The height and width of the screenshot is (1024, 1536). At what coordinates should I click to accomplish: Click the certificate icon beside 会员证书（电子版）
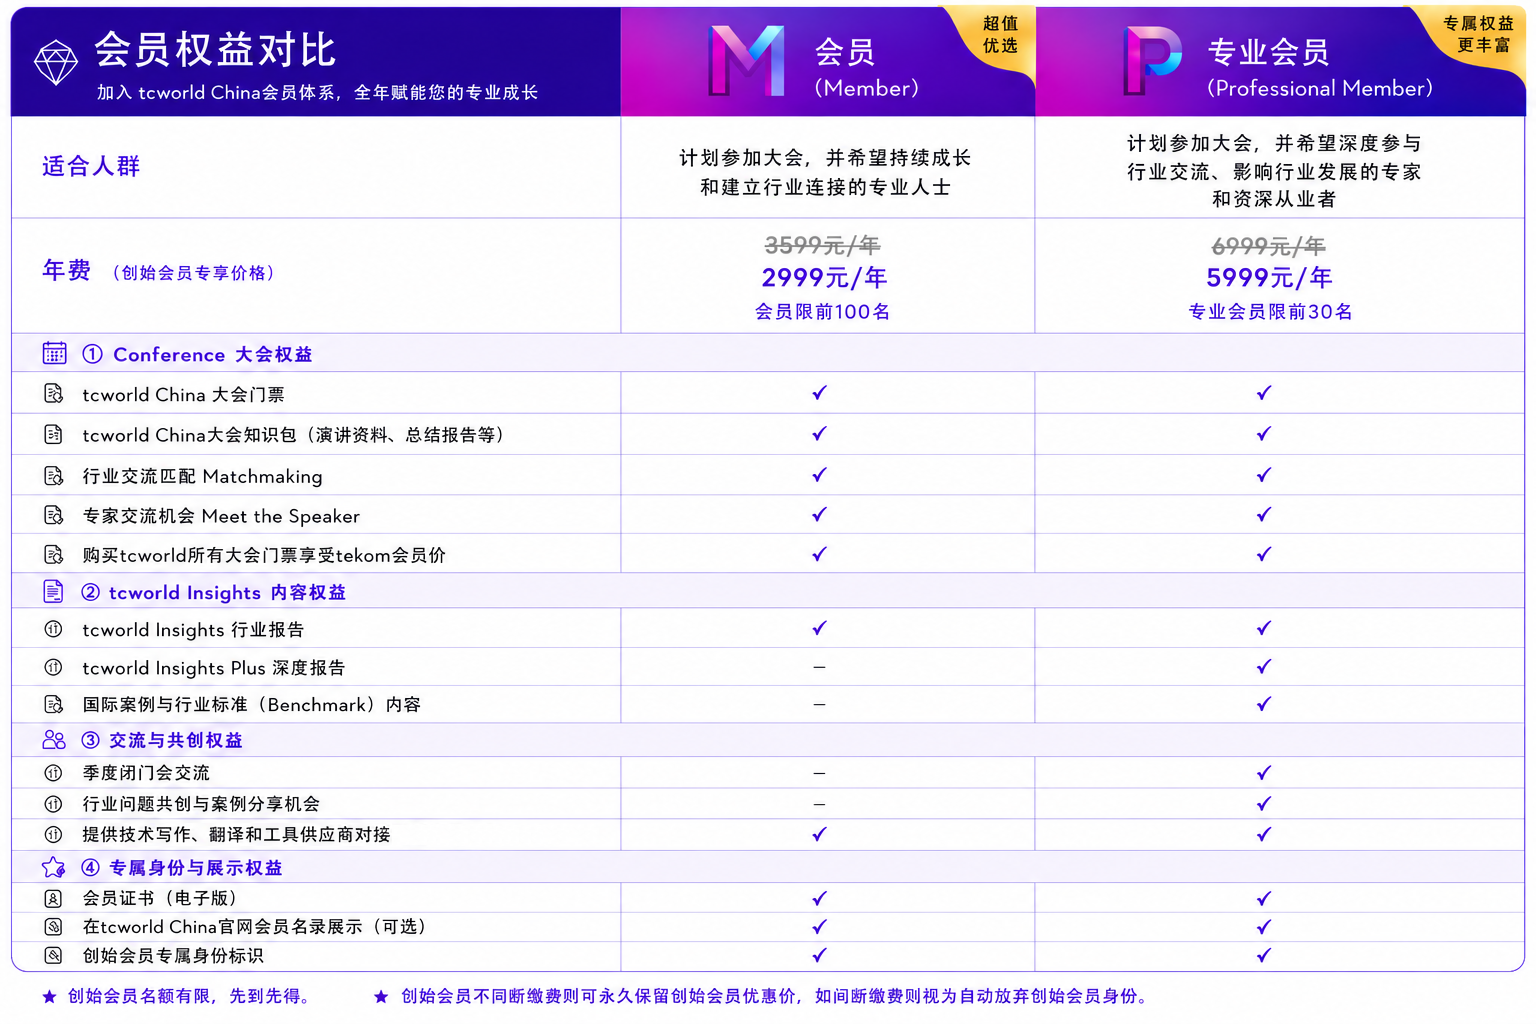point(54,898)
